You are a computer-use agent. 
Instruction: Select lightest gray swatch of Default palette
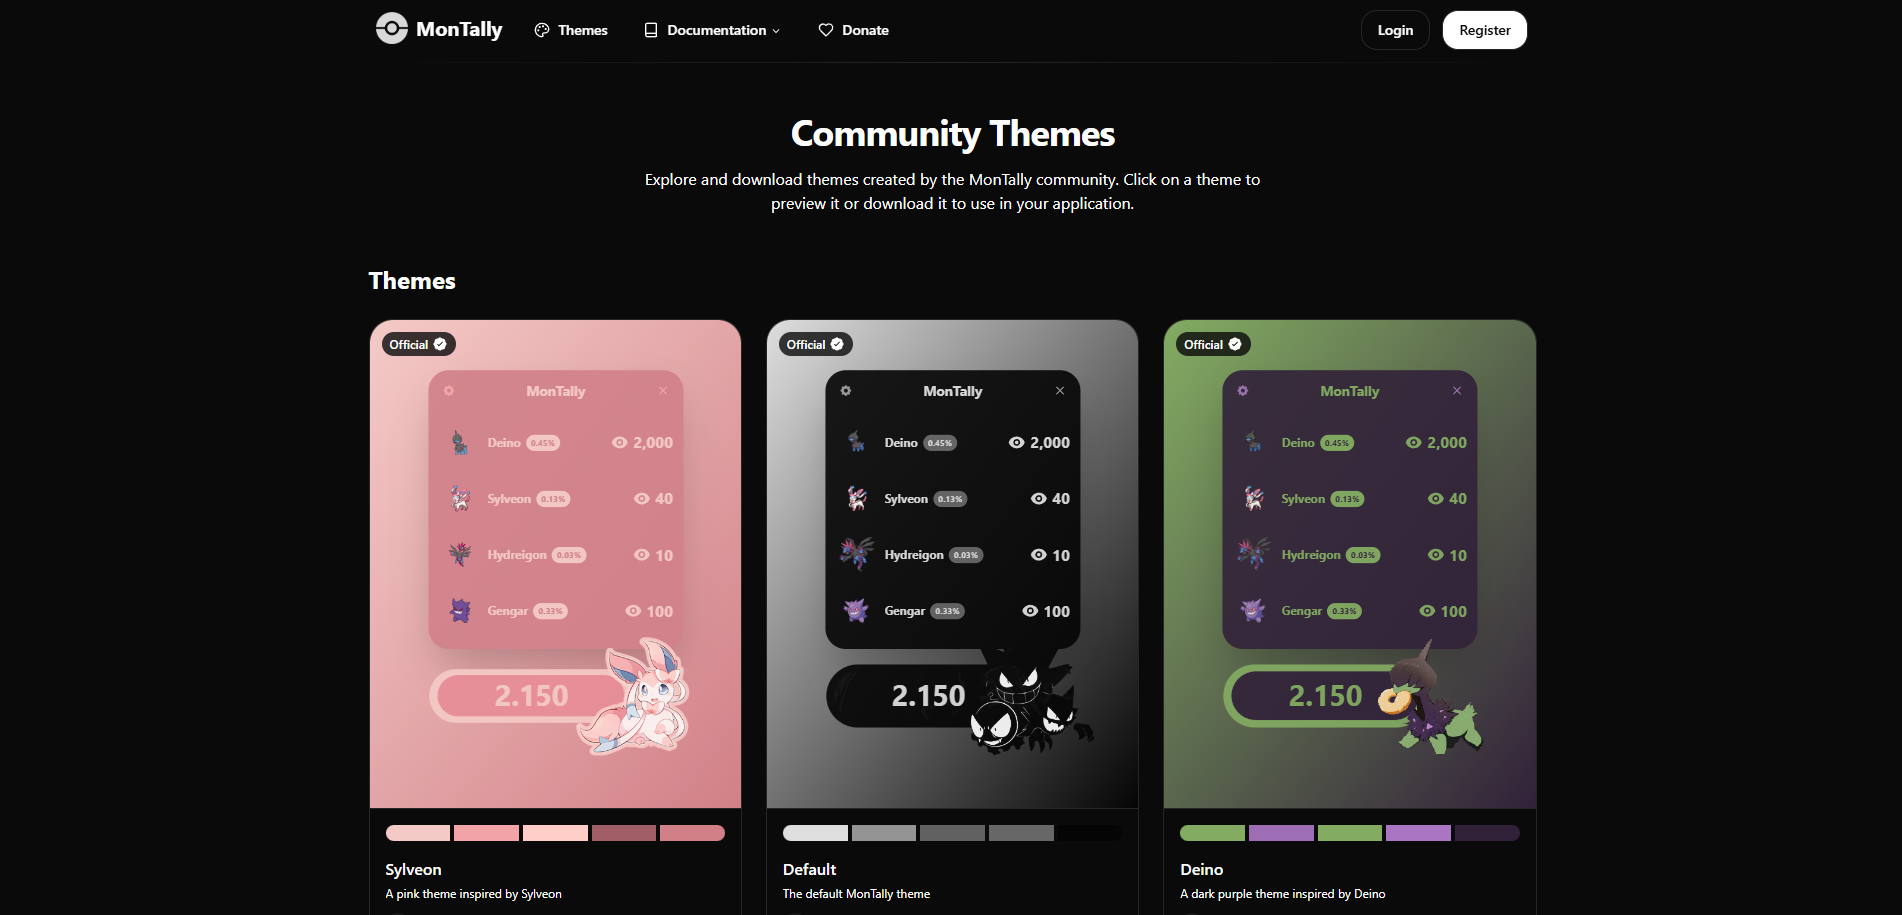815,833
